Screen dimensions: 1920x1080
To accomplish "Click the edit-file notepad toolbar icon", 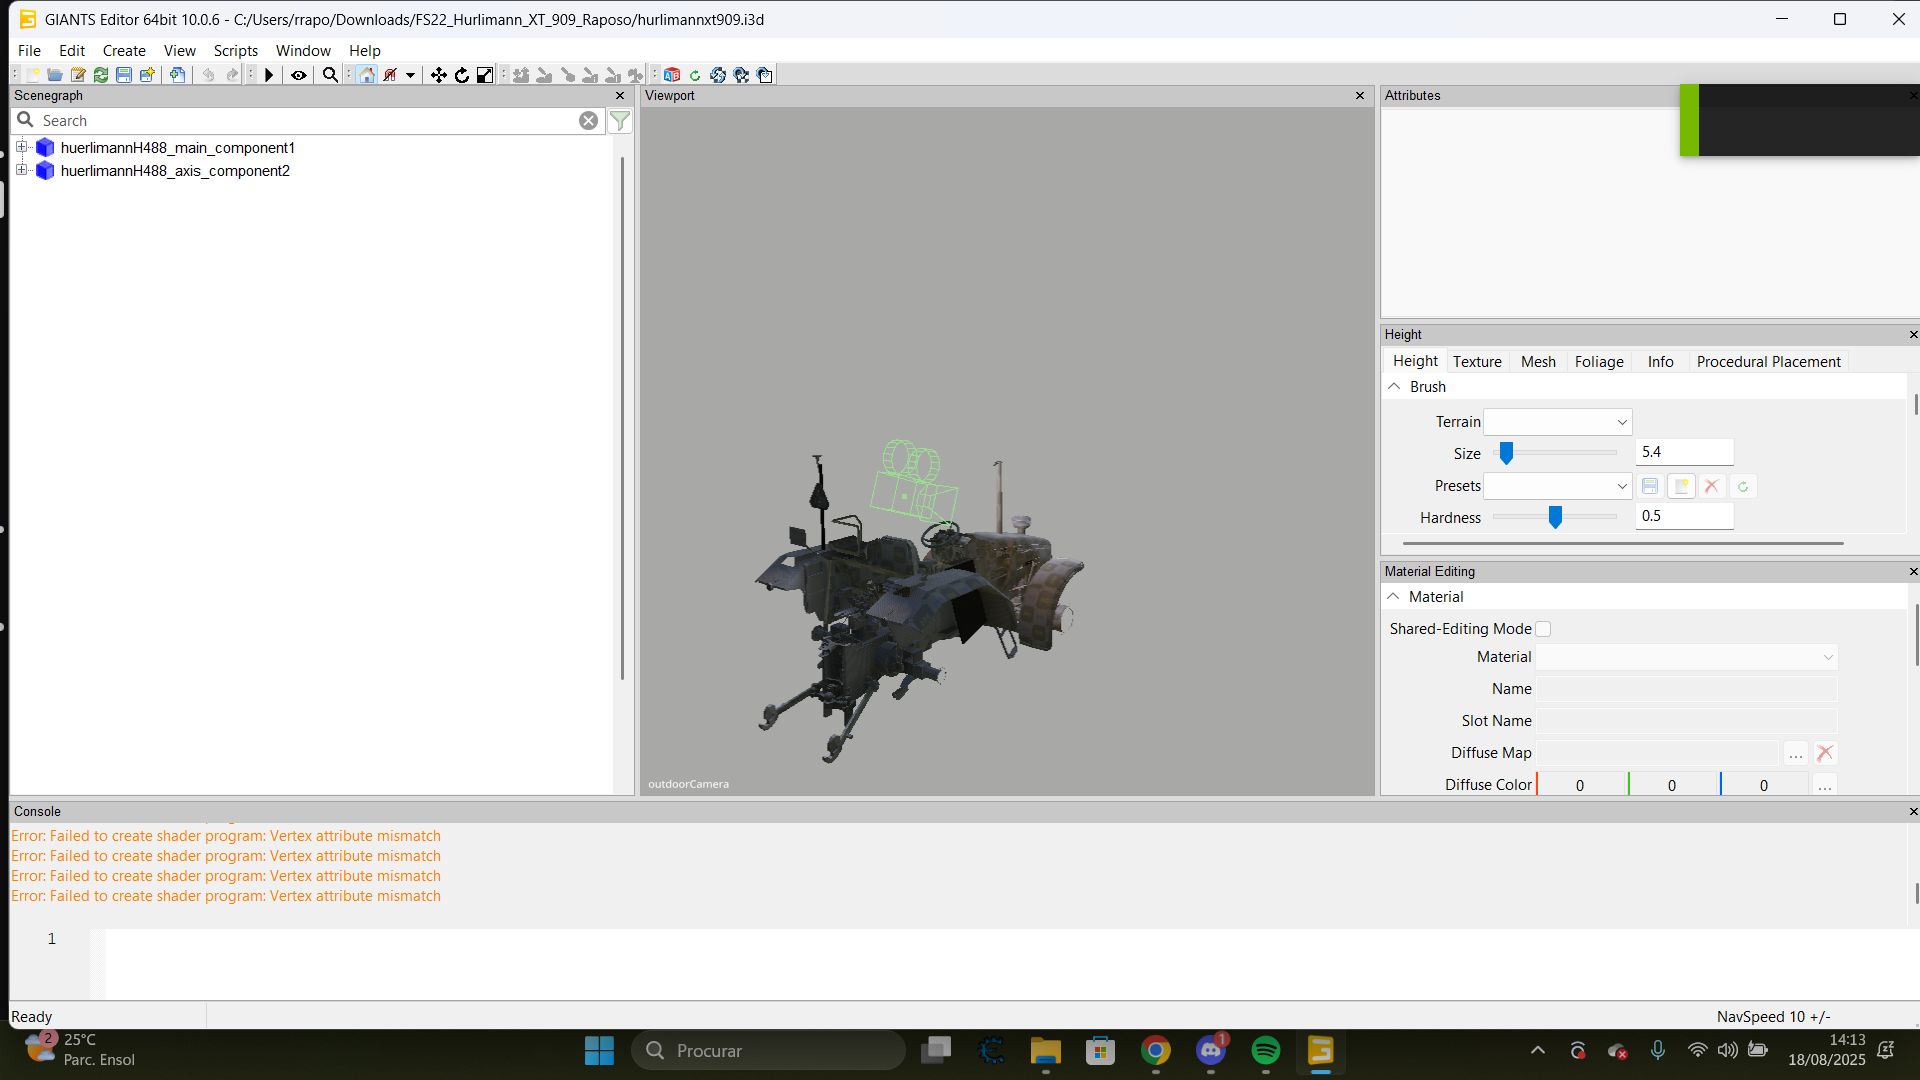I will point(78,75).
